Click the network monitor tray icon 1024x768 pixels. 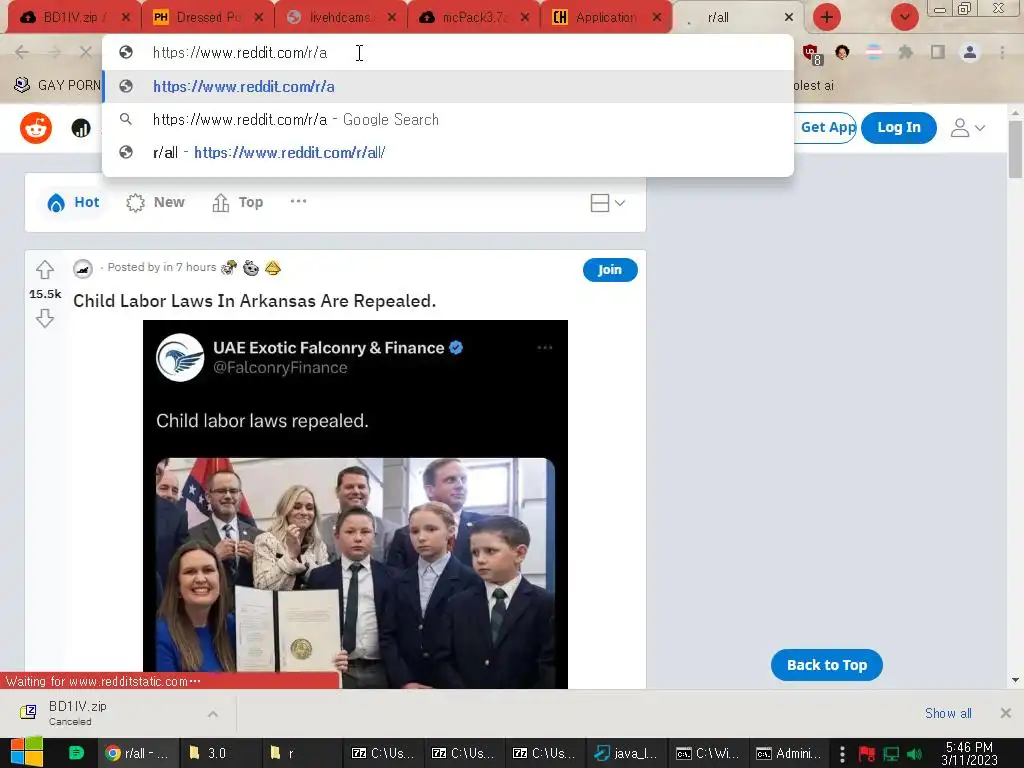[891, 754]
